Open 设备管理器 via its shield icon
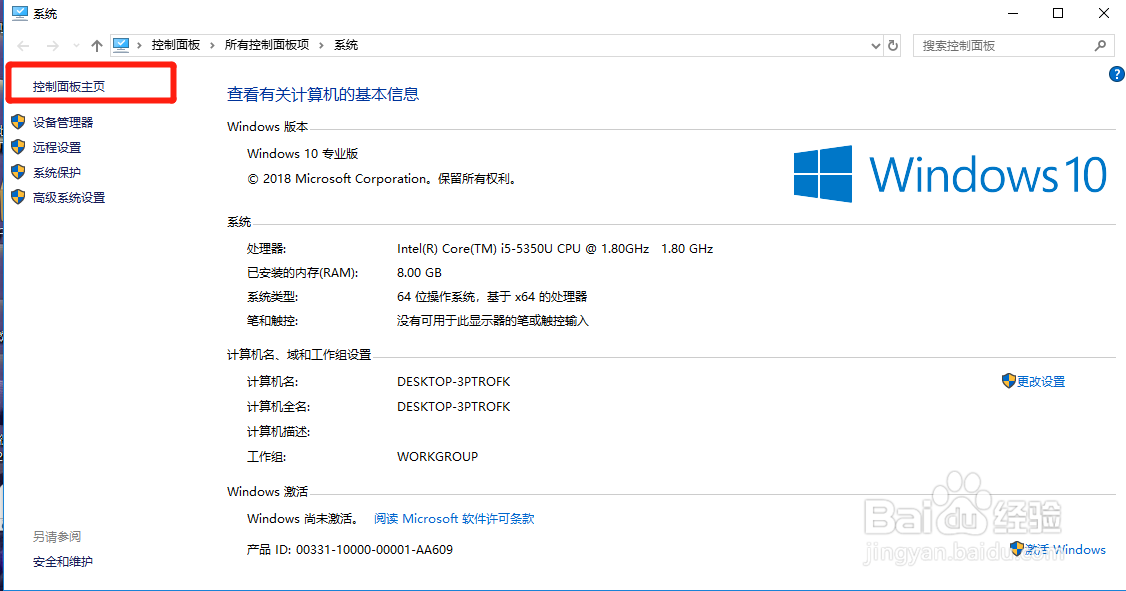Screen dimensions: 1126x591 pyautogui.click(x=18, y=122)
